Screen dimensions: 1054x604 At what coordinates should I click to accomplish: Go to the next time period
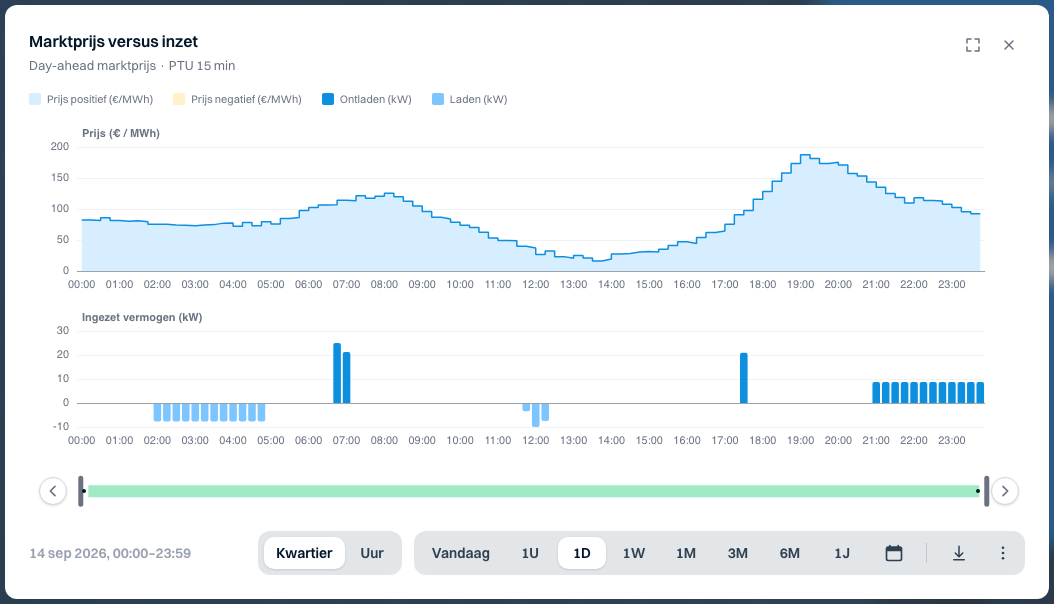[1005, 491]
